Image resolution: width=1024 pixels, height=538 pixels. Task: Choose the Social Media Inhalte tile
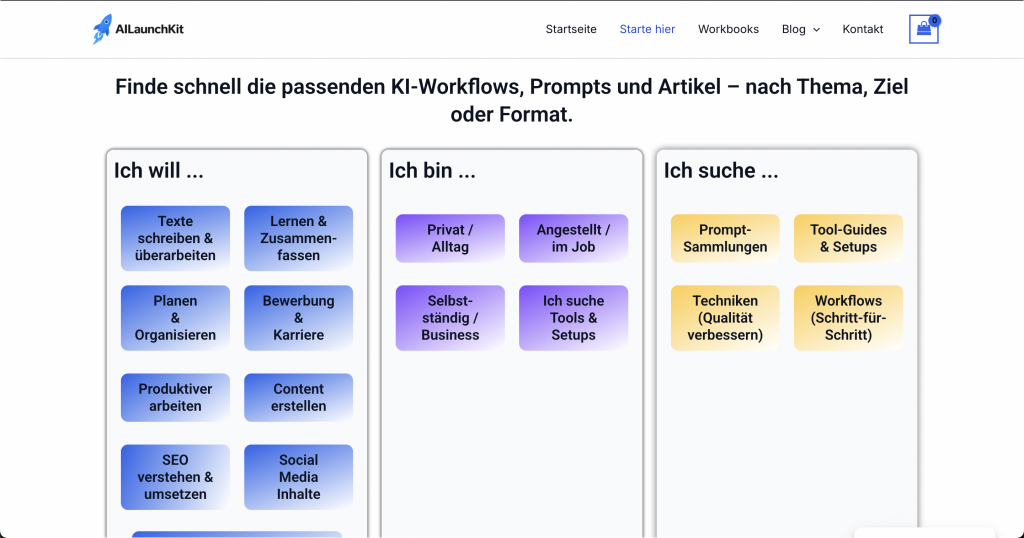tap(298, 477)
